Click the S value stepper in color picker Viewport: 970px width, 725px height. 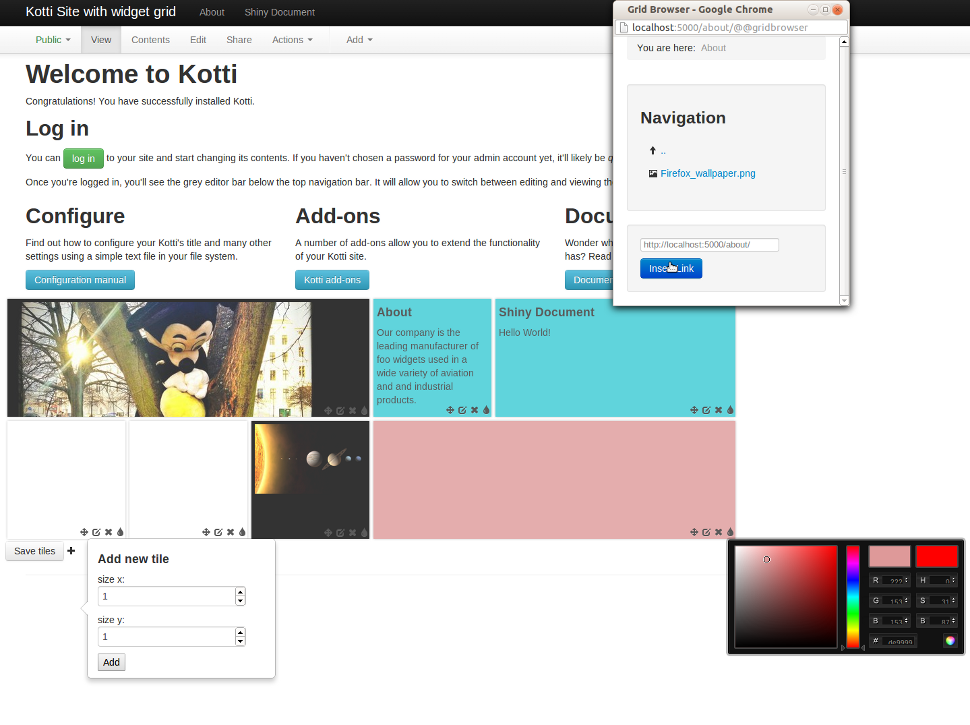click(953, 600)
